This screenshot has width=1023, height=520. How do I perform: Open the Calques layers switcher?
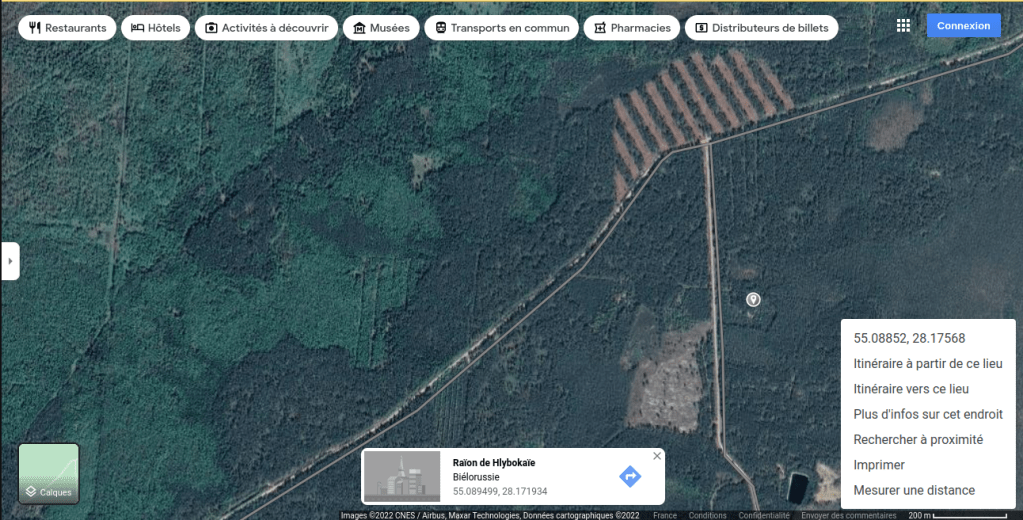[49, 473]
